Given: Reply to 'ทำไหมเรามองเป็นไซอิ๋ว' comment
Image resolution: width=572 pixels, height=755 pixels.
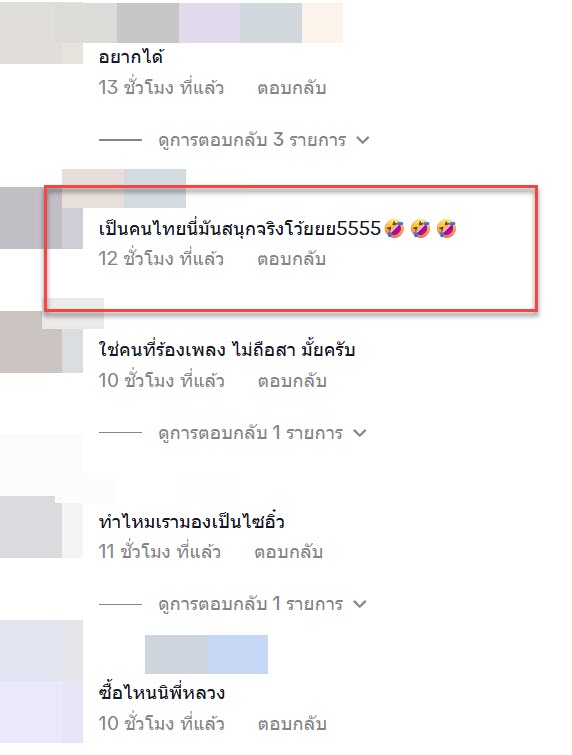Looking at the screenshot, I should tap(288, 551).
